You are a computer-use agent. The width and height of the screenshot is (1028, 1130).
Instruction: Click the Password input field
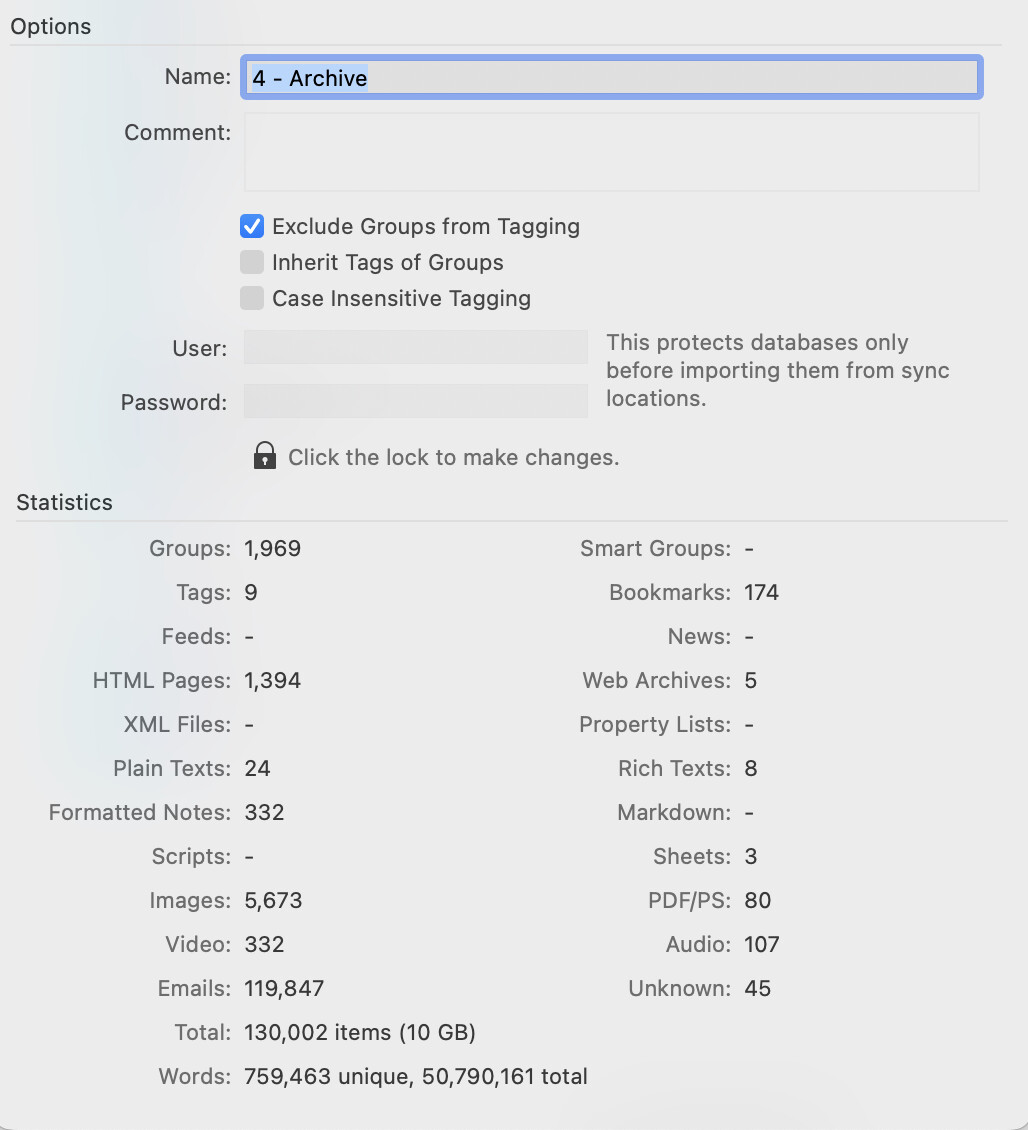tap(416, 401)
